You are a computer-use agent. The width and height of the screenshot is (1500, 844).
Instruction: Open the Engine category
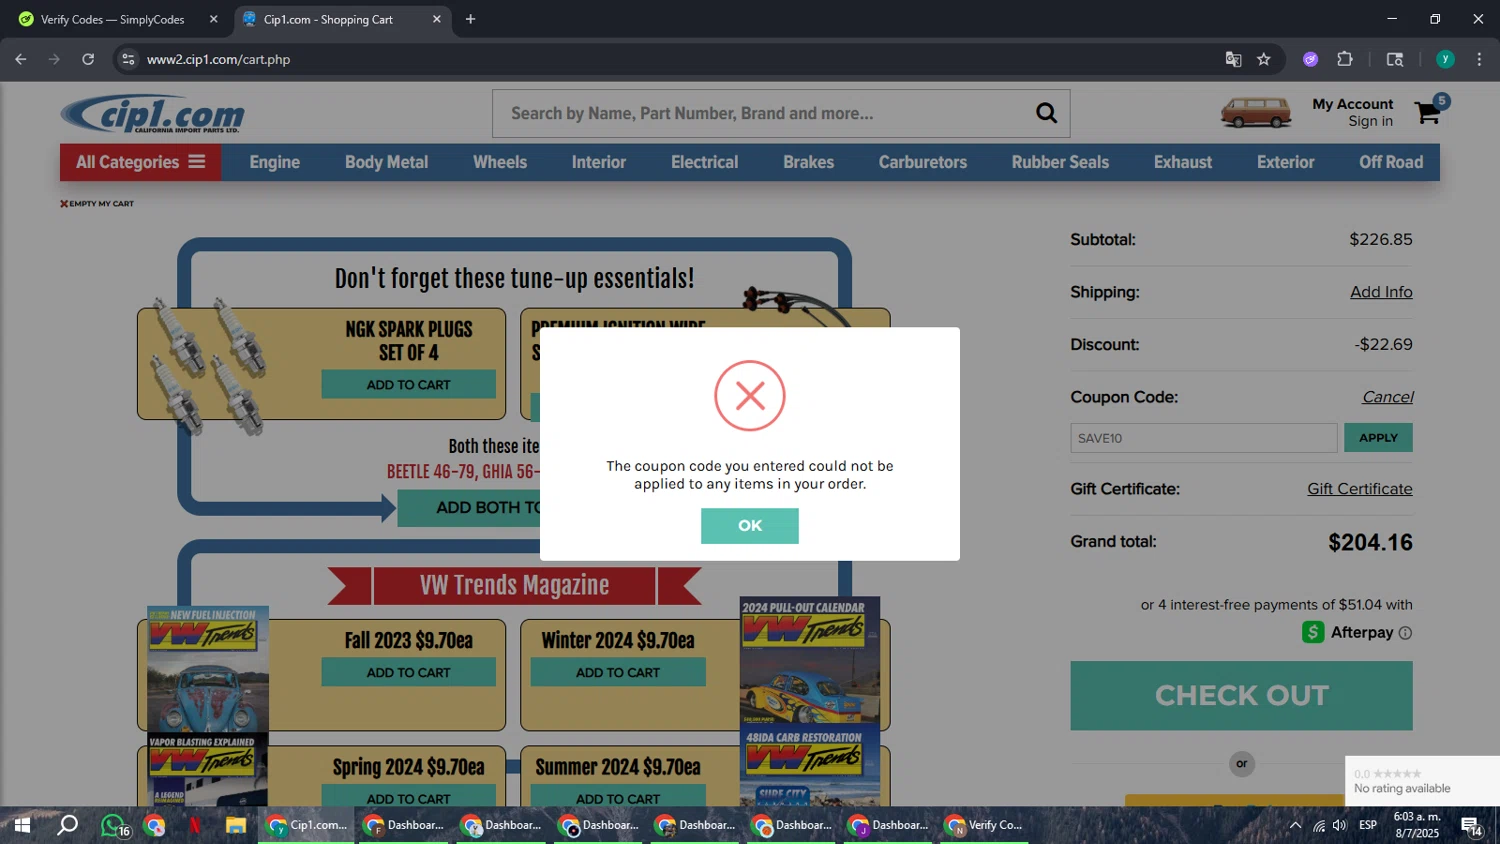[x=274, y=162]
